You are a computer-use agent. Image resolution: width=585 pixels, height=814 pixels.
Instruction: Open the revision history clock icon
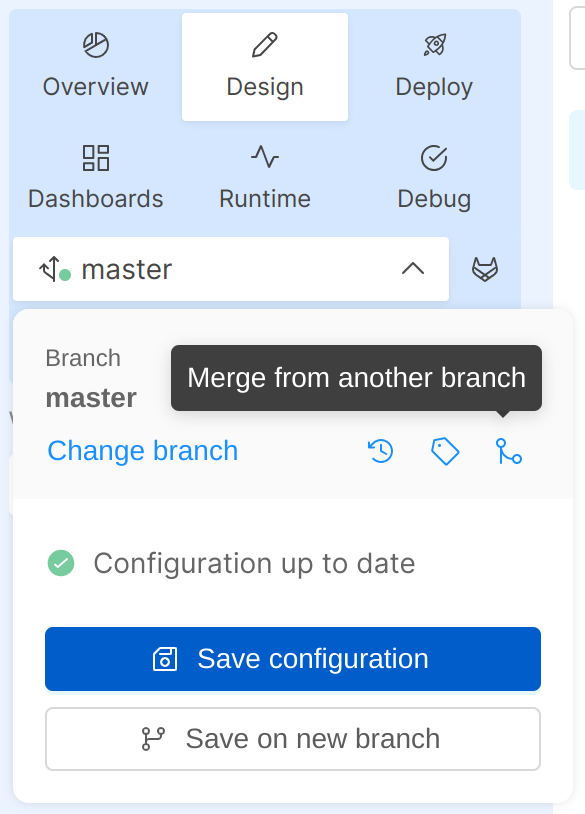(x=380, y=451)
